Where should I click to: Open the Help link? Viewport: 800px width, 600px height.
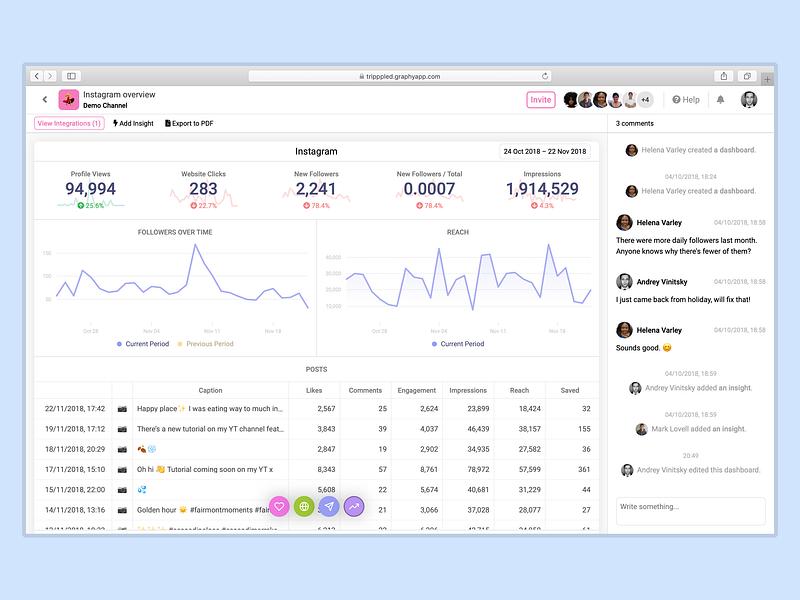pyautogui.click(x=686, y=99)
